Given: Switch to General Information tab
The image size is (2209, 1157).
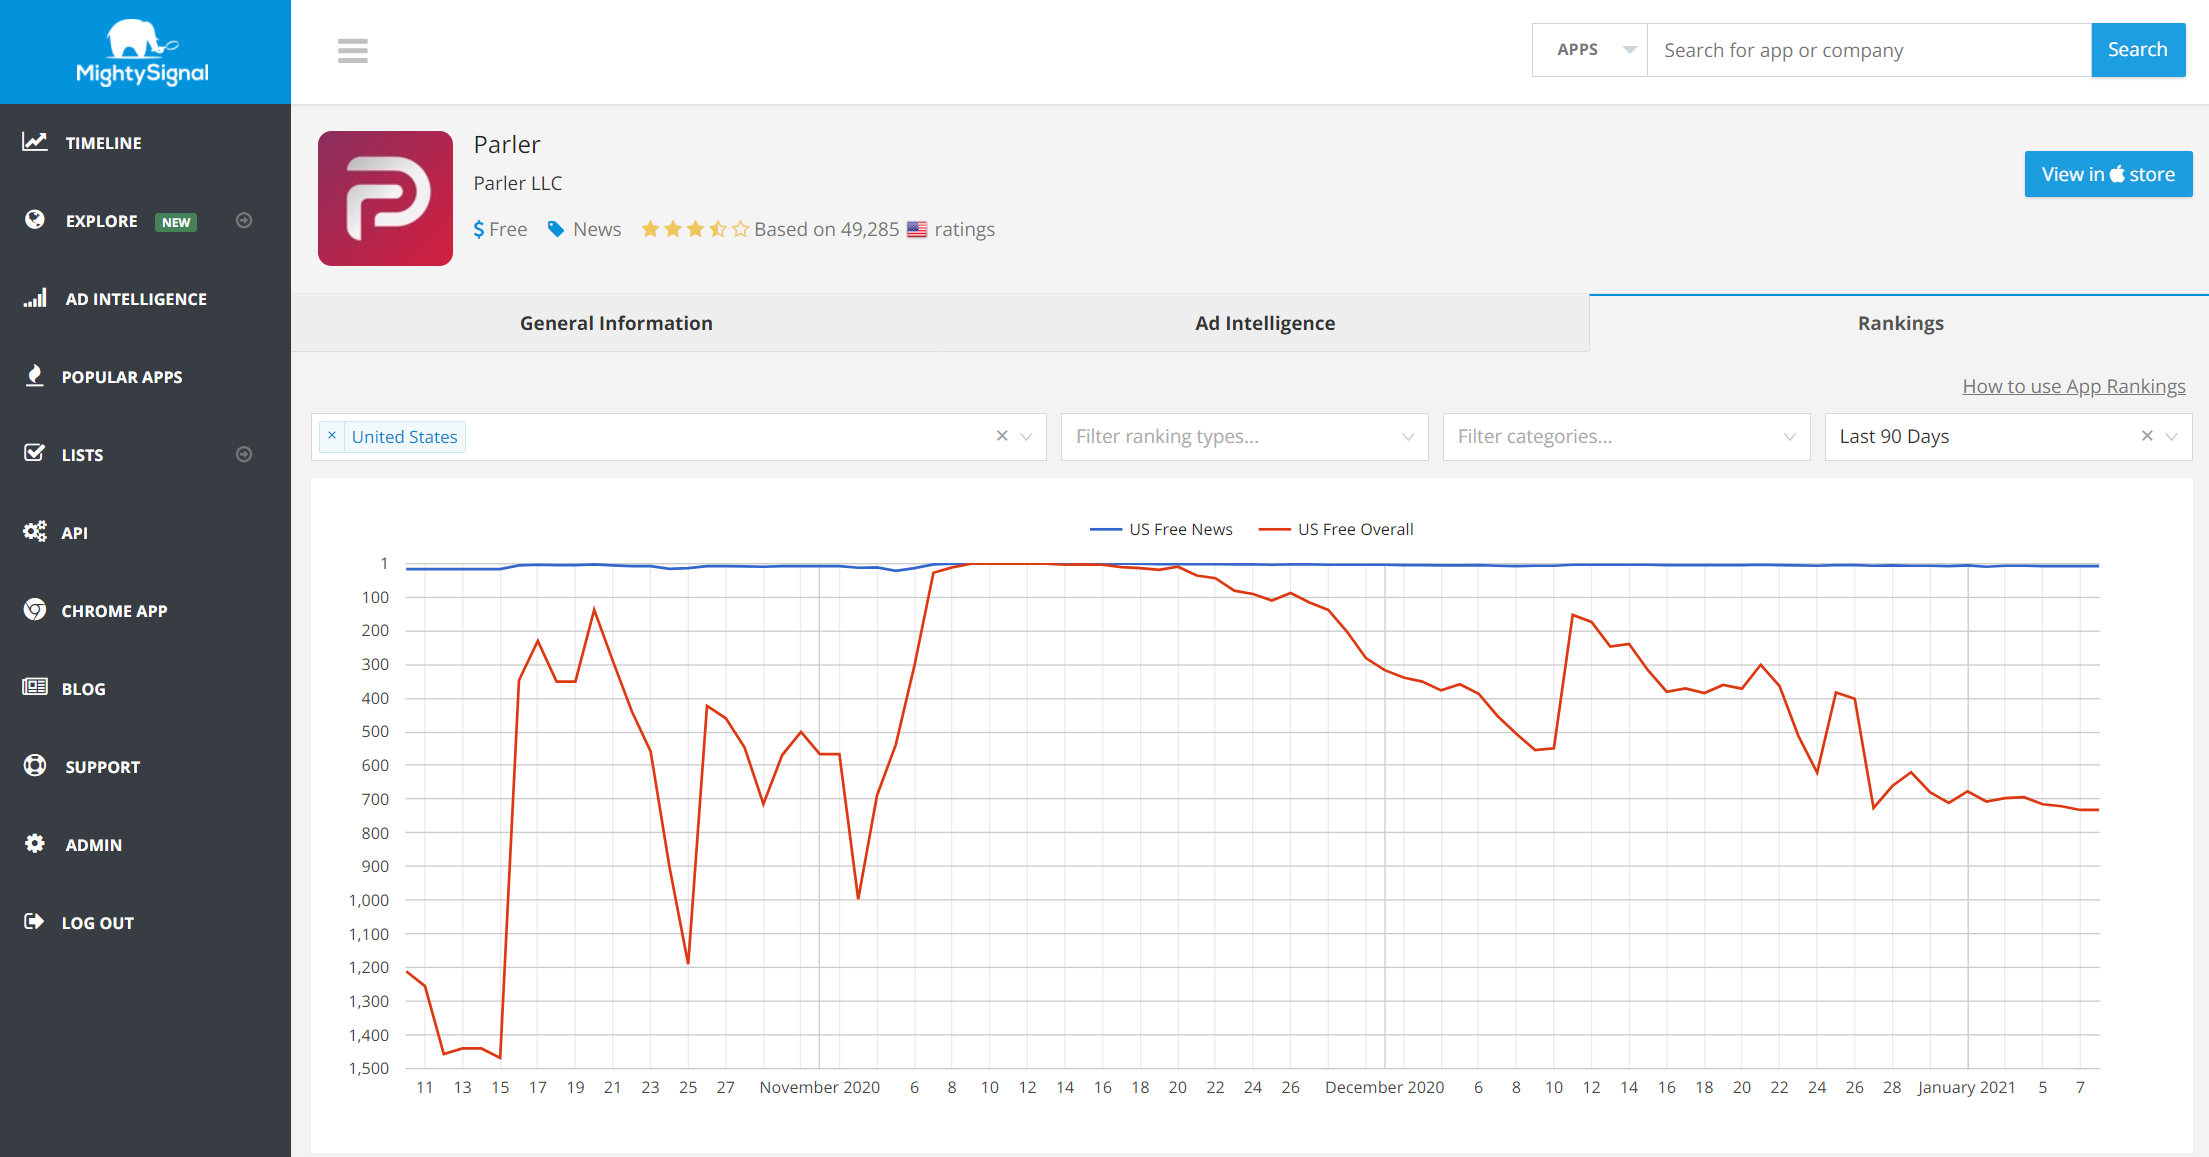Looking at the screenshot, I should click(x=616, y=323).
